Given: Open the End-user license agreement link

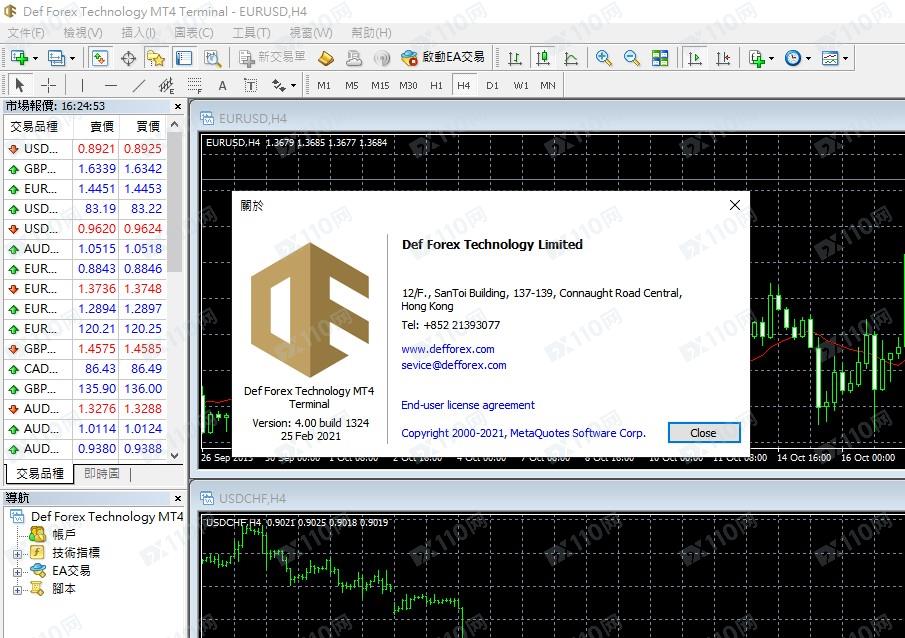Looking at the screenshot, I should tap(468, 405).
